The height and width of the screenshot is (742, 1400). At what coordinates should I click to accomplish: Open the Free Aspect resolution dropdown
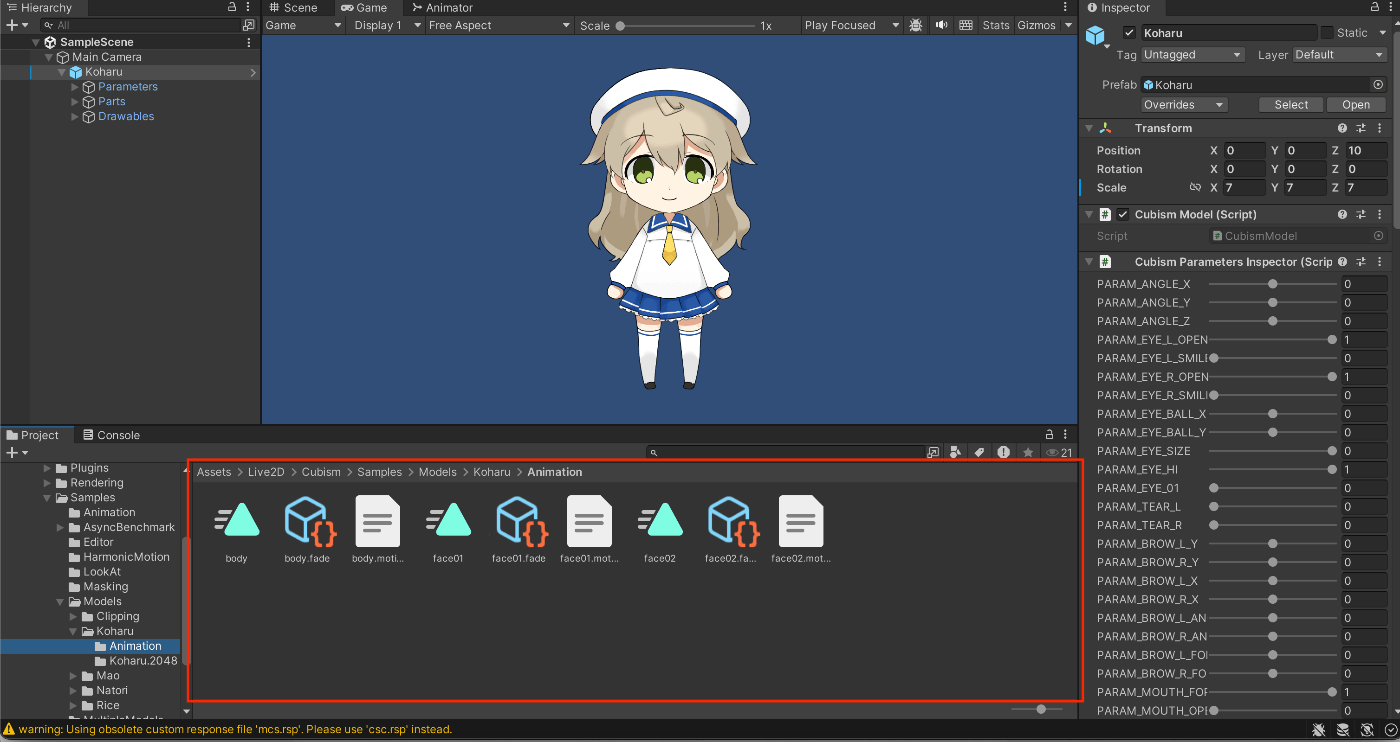[x=499, y=25]
